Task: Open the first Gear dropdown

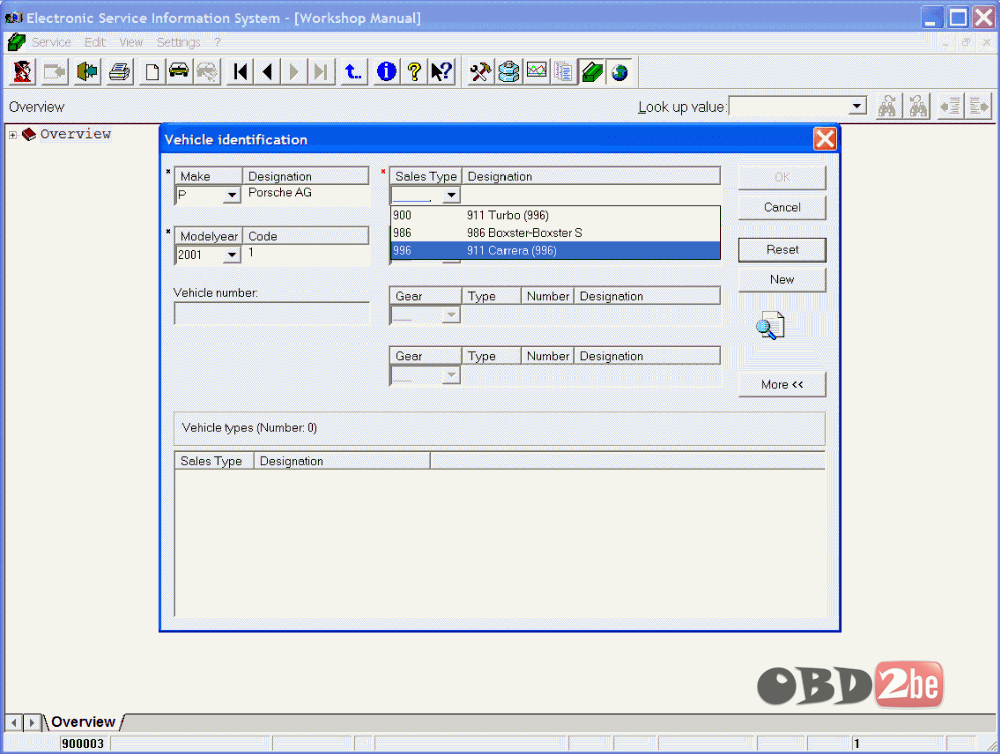Action: (452, 315)
